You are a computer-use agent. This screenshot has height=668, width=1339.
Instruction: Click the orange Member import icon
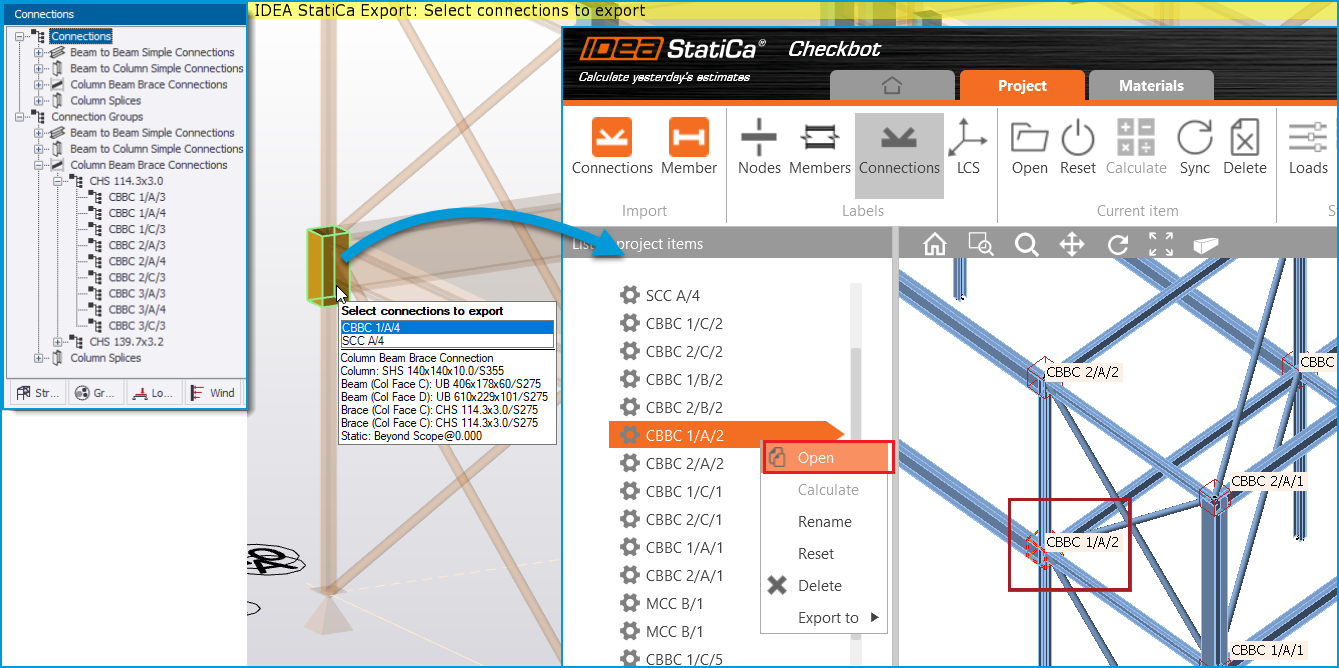tap(689, 137)
